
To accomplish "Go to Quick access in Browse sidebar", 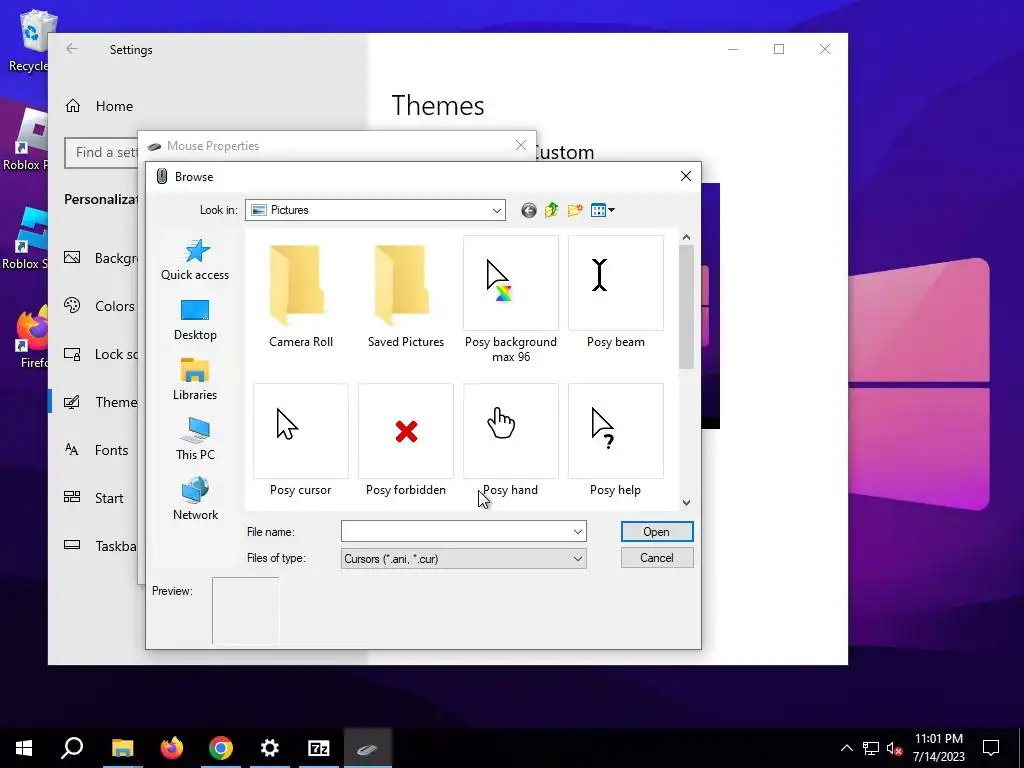I will pos(195,259).
